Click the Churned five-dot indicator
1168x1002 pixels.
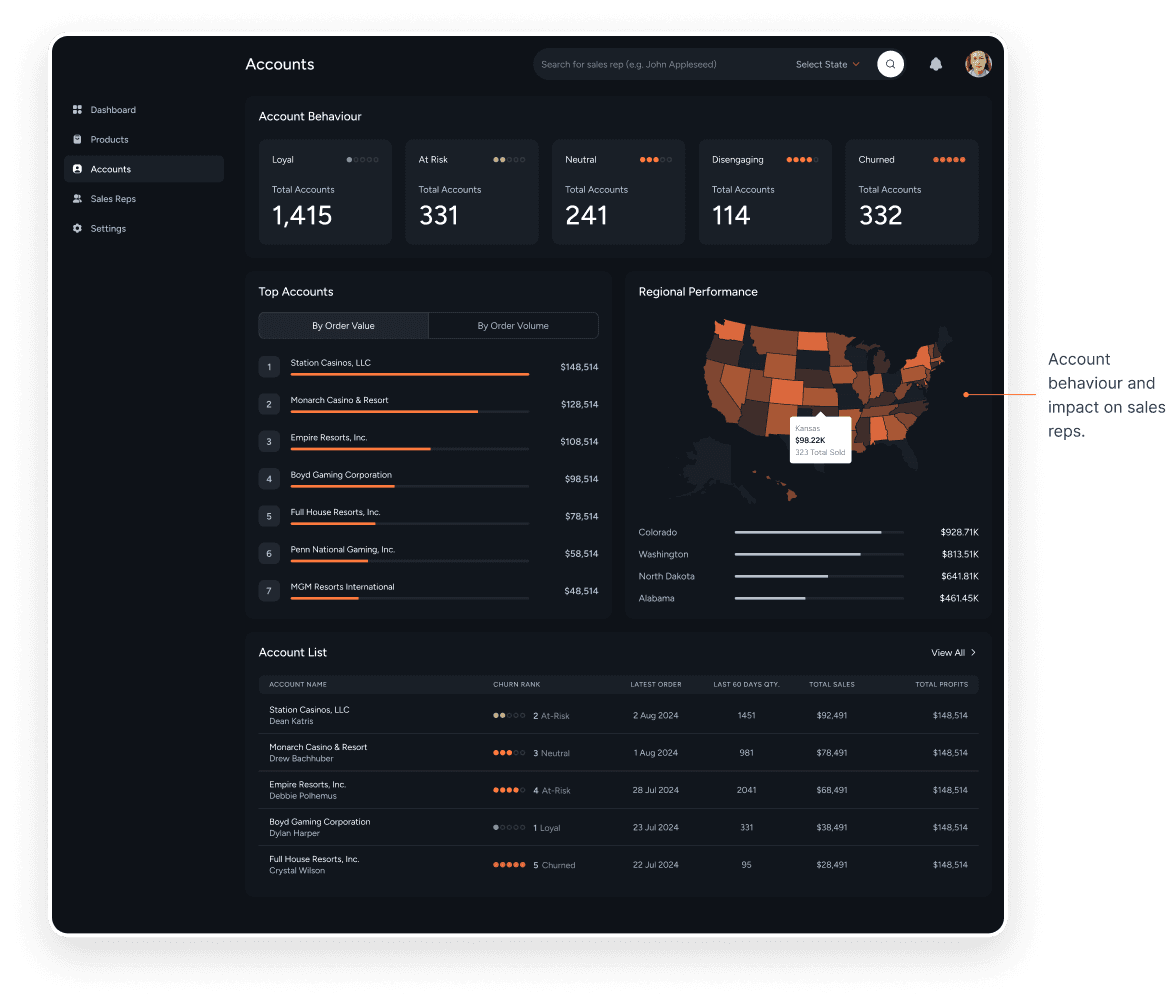(x=947, y=159)
